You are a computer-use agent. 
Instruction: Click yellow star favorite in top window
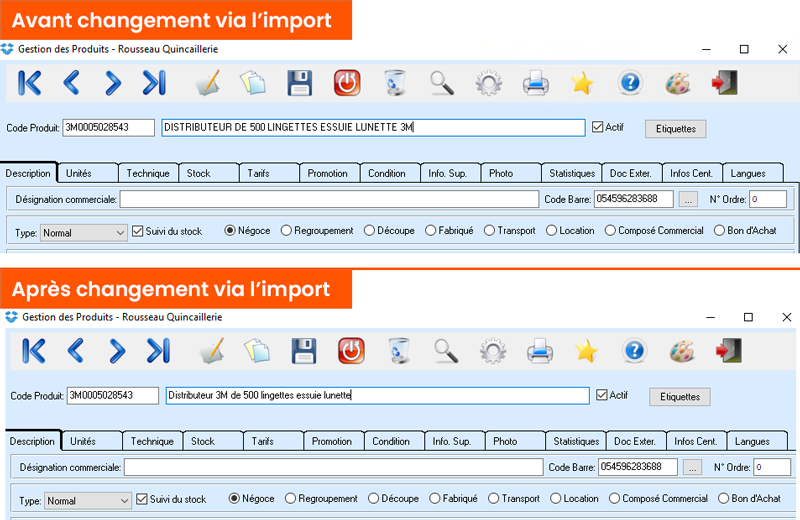click(x=582, y=83)
